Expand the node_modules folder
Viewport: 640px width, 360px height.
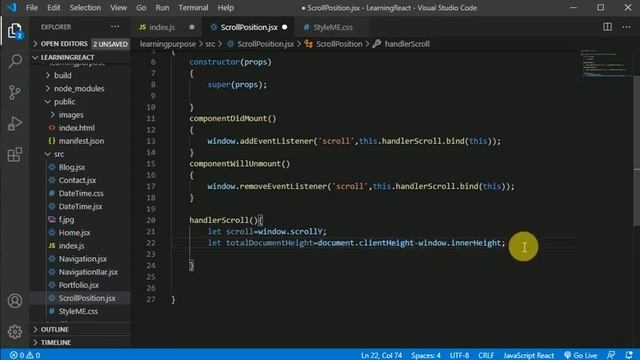click(x=79, y=89)
